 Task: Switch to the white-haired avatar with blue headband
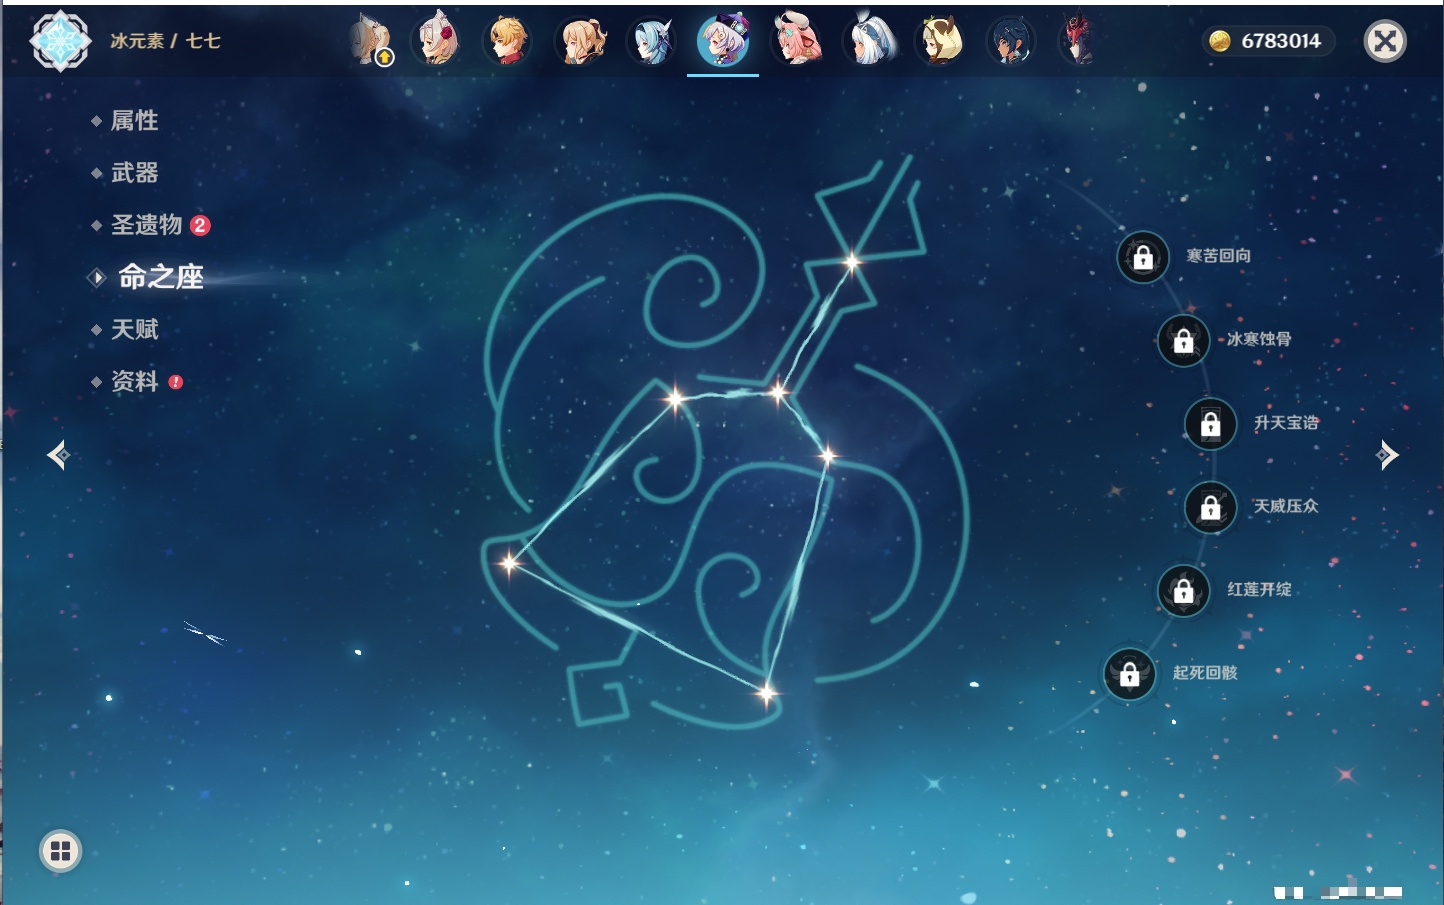pos(868,41)
